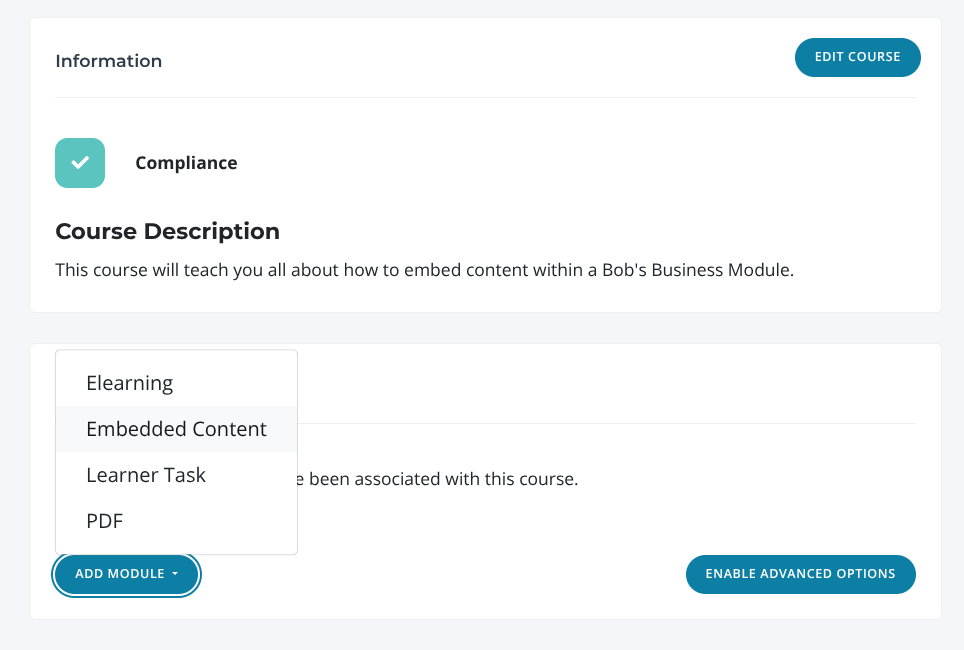Screen dimensions: 964x650
Task: Click the divider line below Information heading
Action: [x=486, y=97]
